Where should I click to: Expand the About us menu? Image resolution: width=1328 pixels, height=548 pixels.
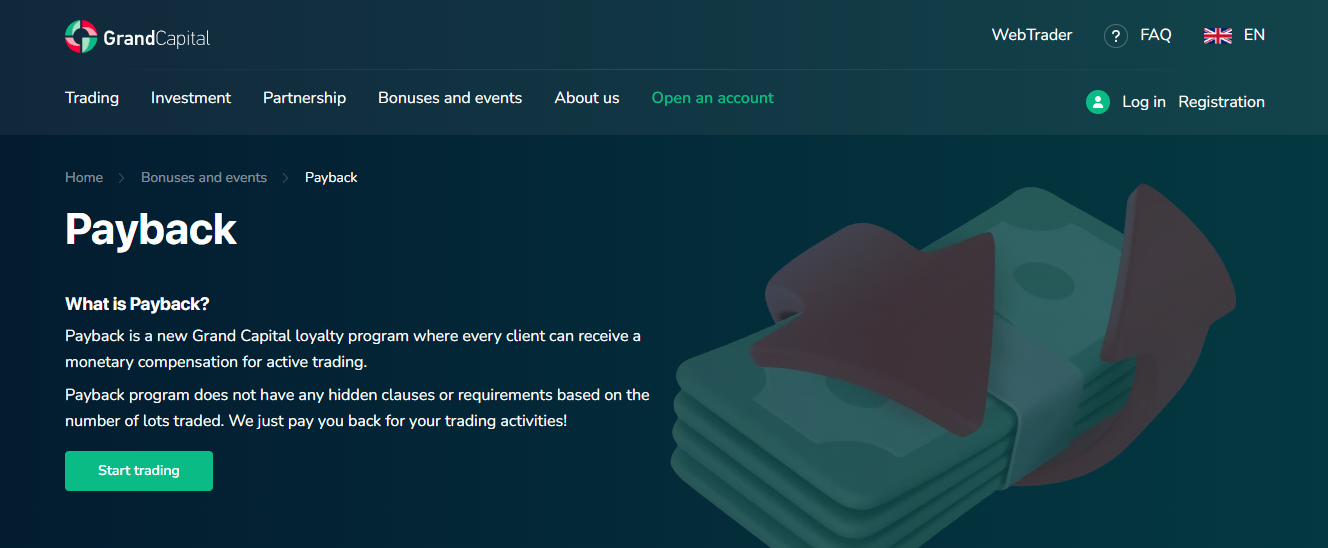587,98
